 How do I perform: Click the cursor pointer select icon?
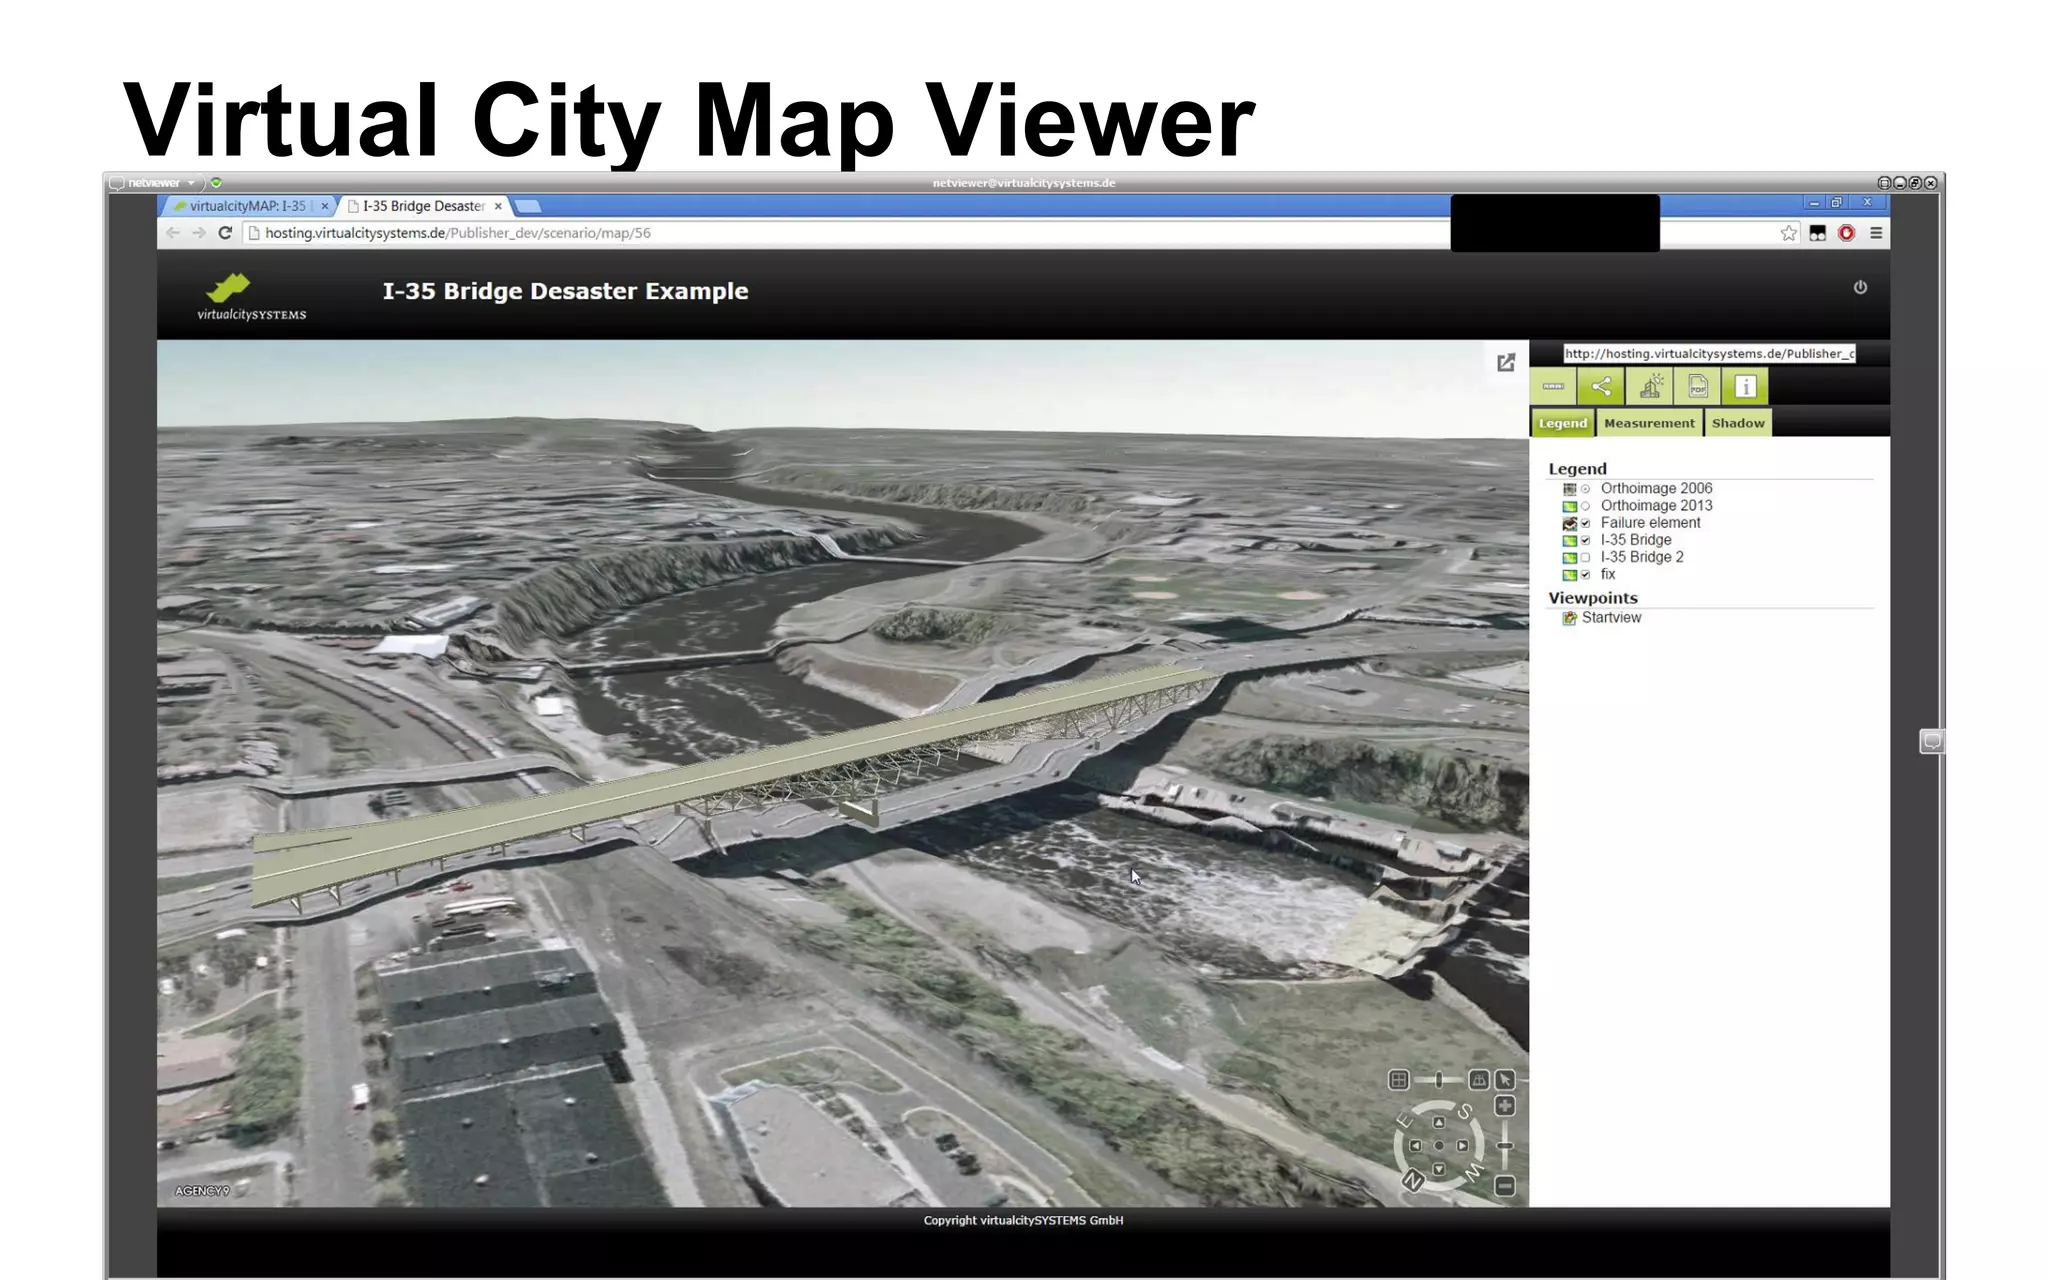click(1505, 1080)
